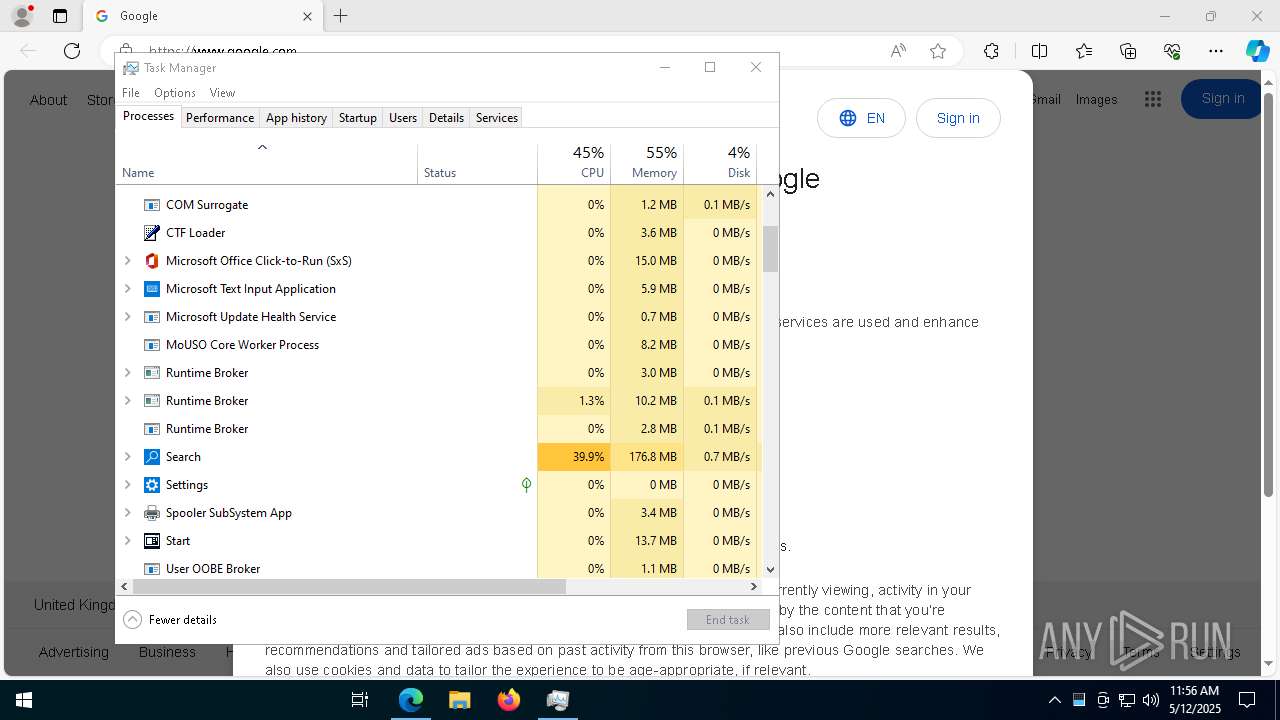Click the Spooler SubSystem App printer icon

point(152,513)
